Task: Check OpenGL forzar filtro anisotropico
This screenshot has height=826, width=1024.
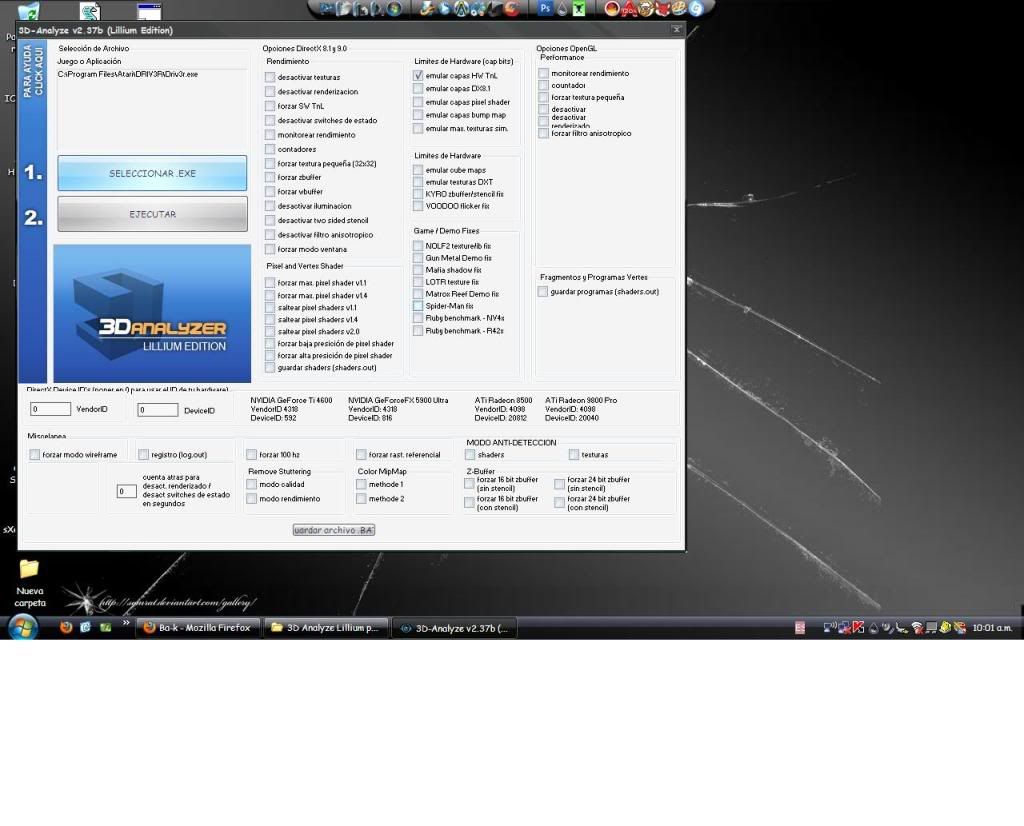Action: coord(543,133)
